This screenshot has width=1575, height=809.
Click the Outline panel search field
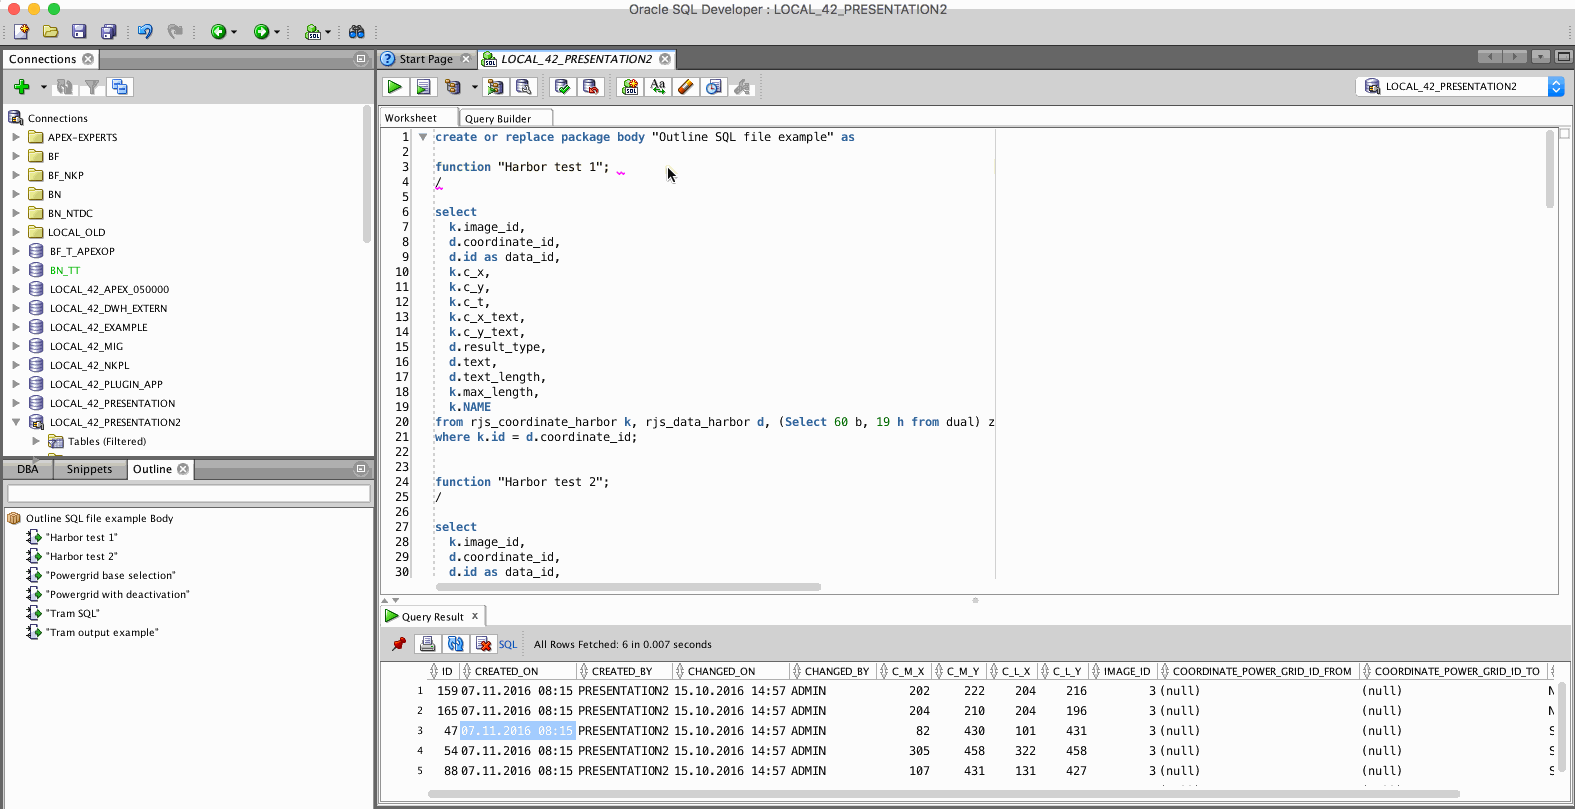pos(188,493)
